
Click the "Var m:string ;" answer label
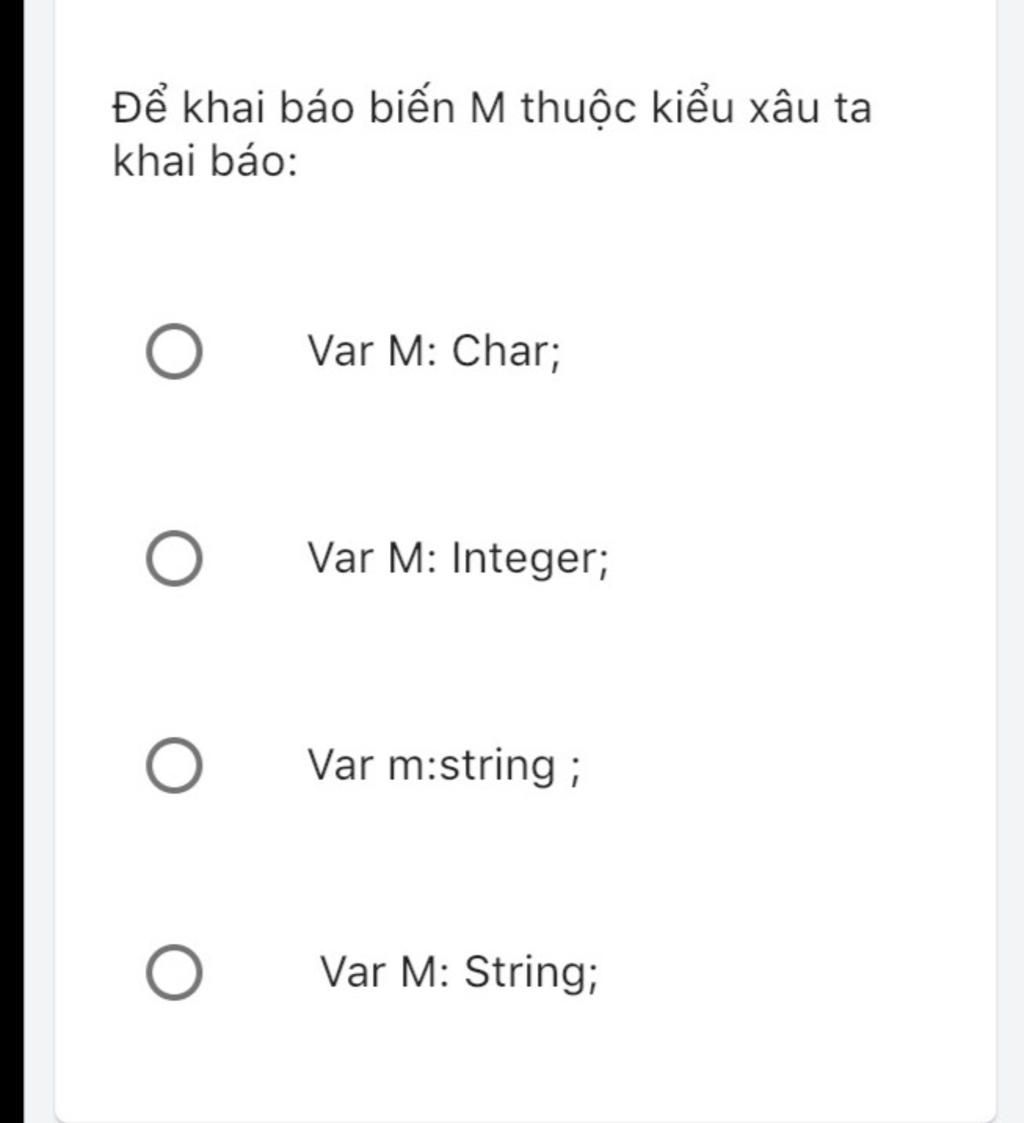point(443,767)
